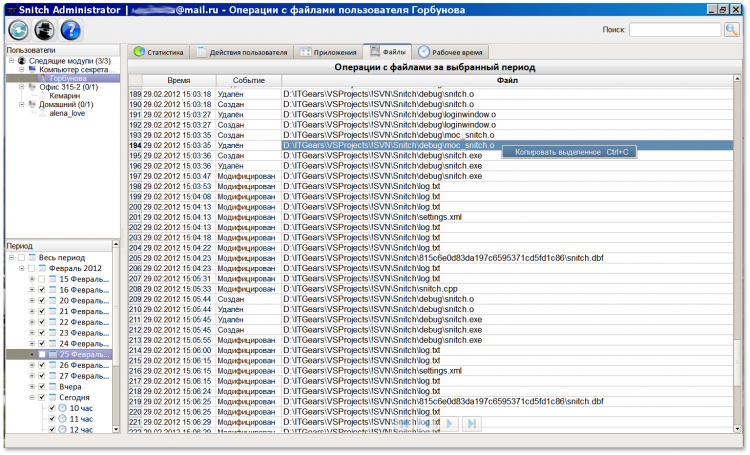Click the file table scrollbar down arrow
Screen dimensions: 750x455
(x=737, y=429)
